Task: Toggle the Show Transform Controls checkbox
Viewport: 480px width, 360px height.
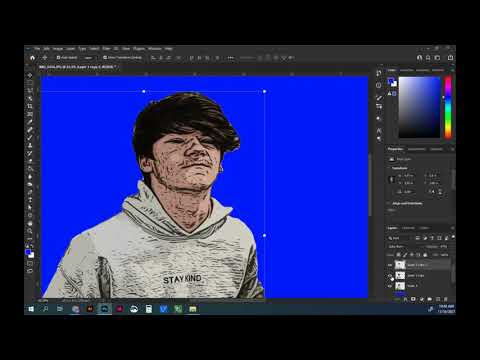Action: [105, 58]
